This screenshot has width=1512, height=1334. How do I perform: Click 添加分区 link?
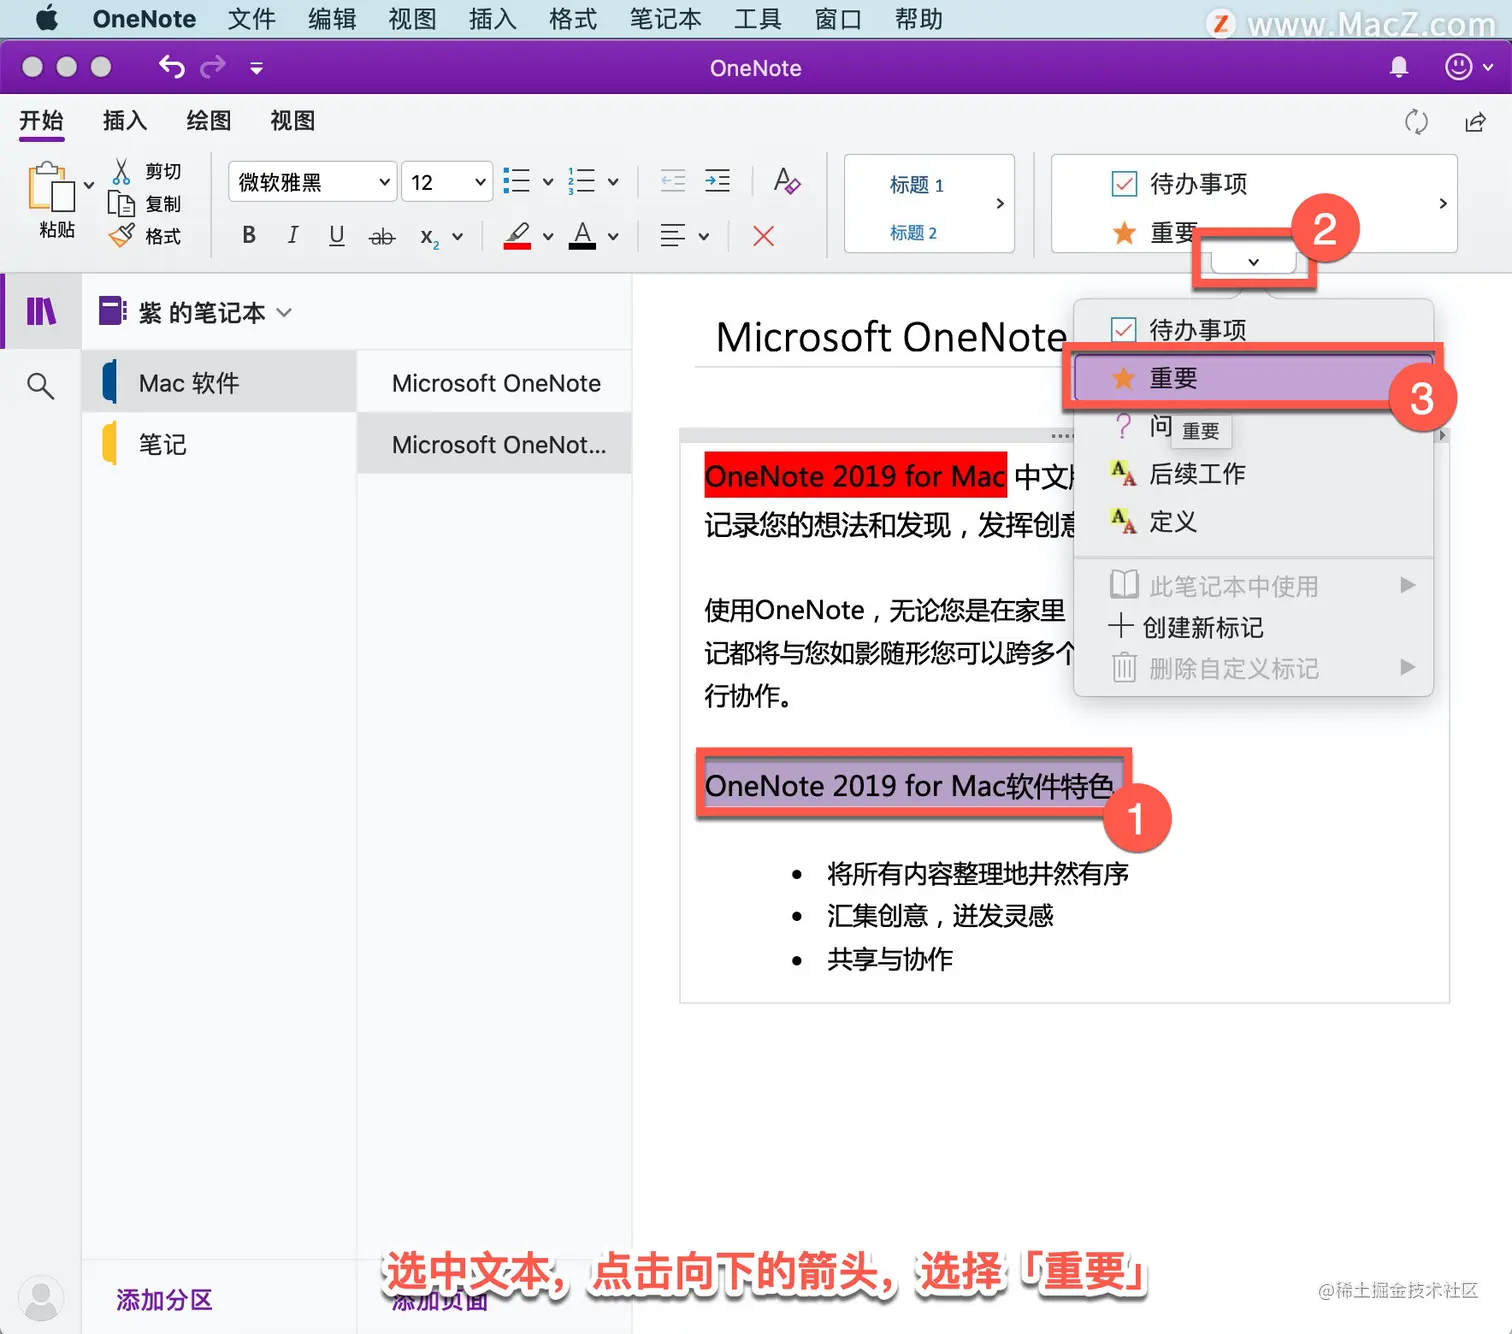(x=164, y=1300)
